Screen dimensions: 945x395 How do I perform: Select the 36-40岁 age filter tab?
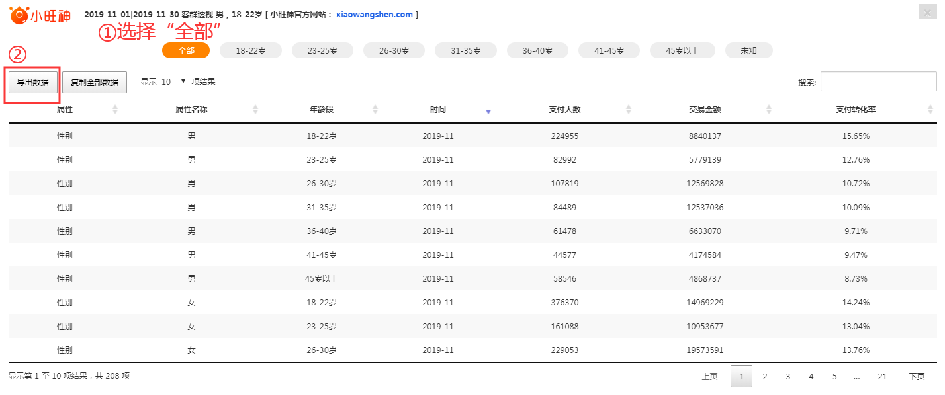(x=538, y=51)
